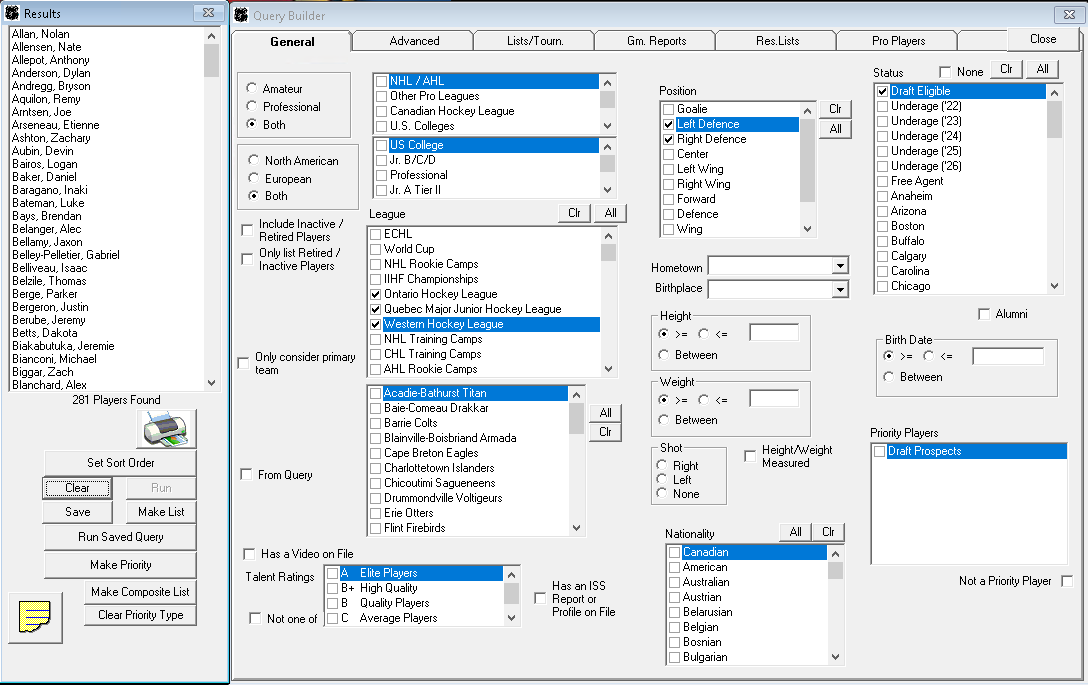Select player Bateman, Luke in Results
Viewport: 1088px width, 685px height.
coord(48,203)
